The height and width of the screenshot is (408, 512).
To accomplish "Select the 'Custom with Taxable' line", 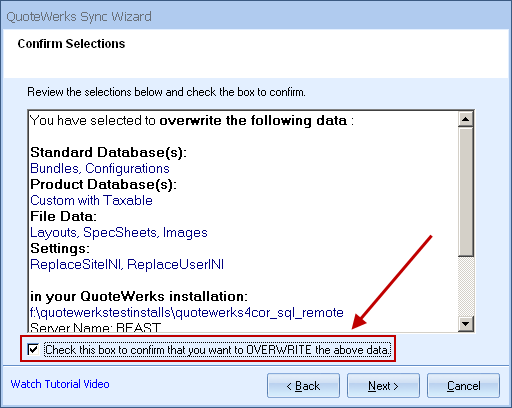I will click(x=91, y=201).
